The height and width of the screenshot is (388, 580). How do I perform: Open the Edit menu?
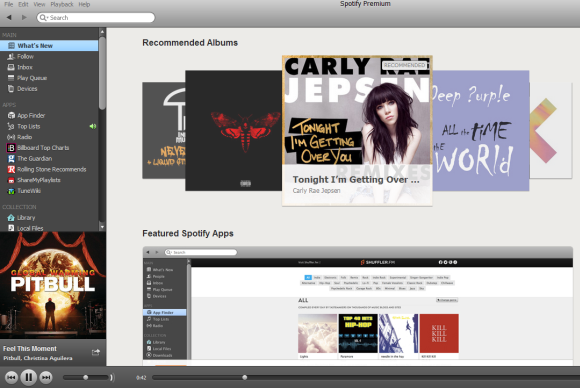click(23, 4)
